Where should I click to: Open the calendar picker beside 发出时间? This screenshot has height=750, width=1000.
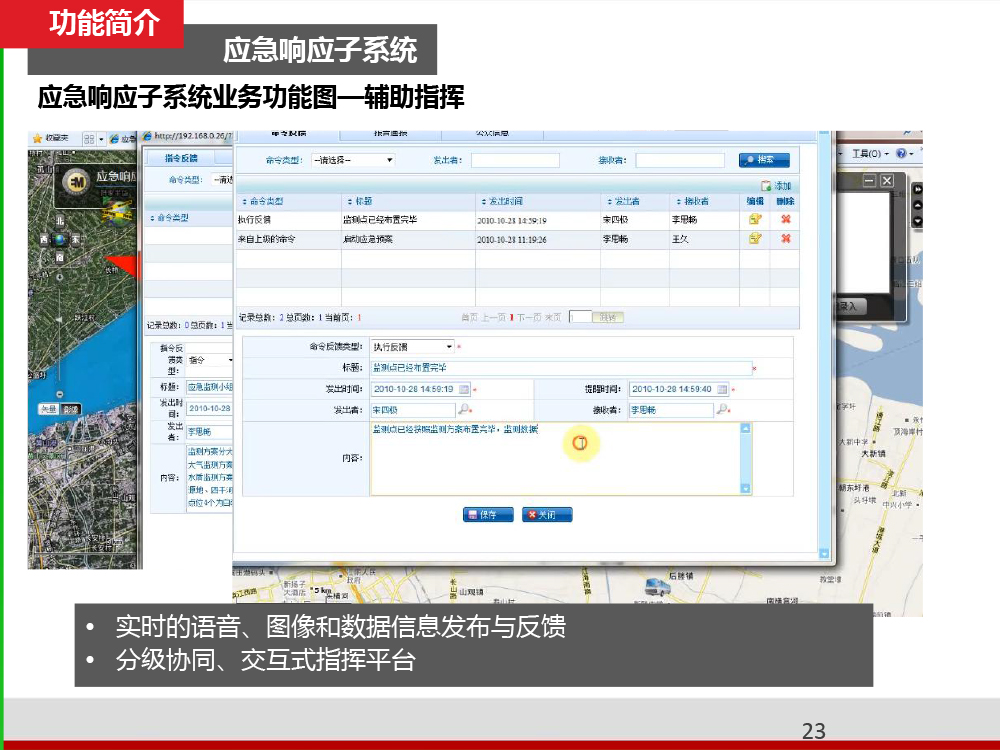[x=464, y=389]
